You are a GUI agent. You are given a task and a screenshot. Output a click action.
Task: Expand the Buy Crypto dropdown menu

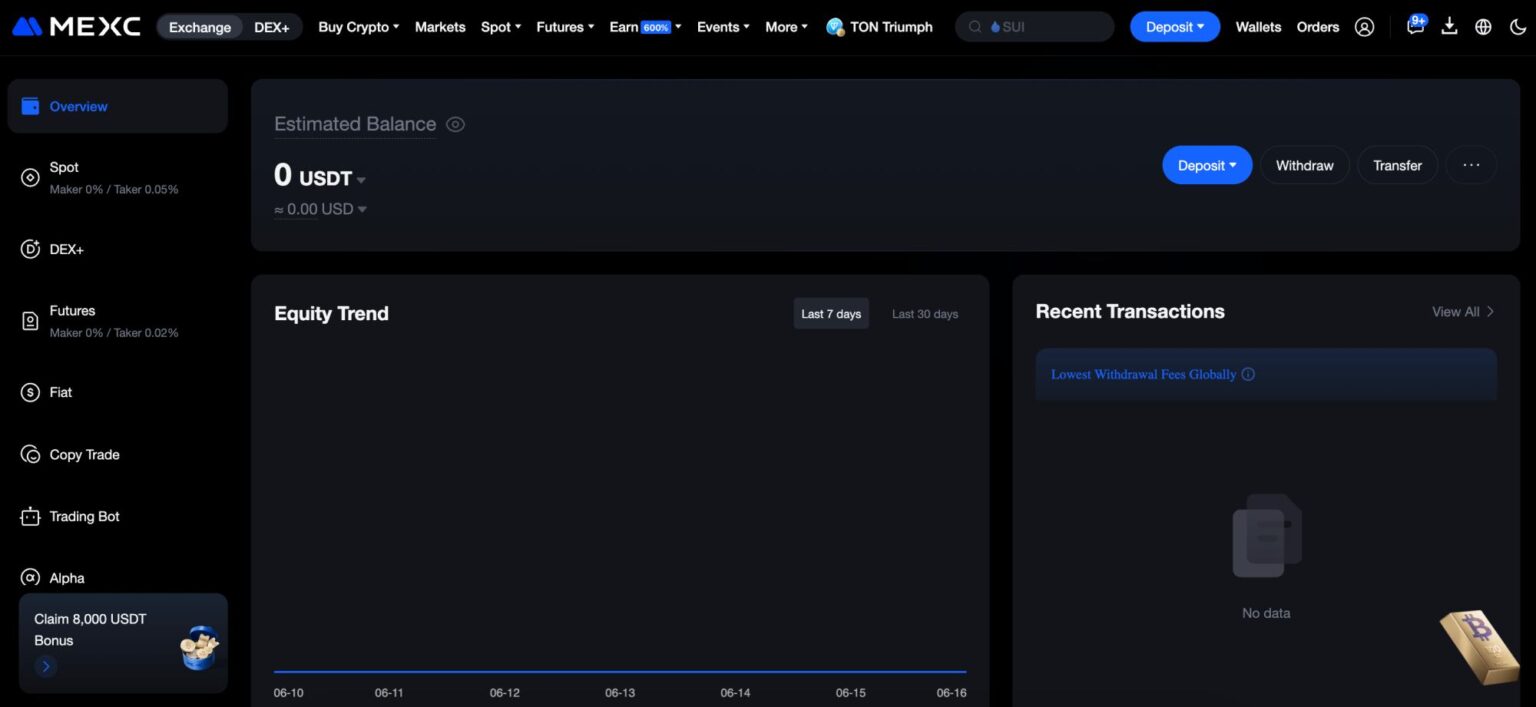pyautogui.click(x=358, y=27)
